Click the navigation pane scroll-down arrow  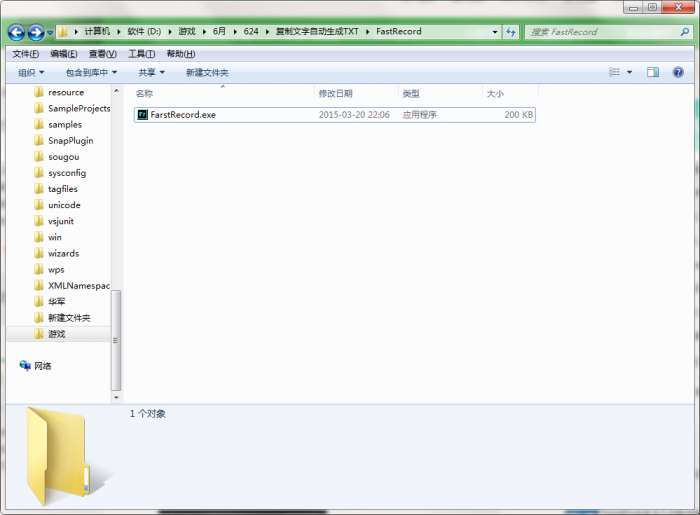[x=116, y=397]
